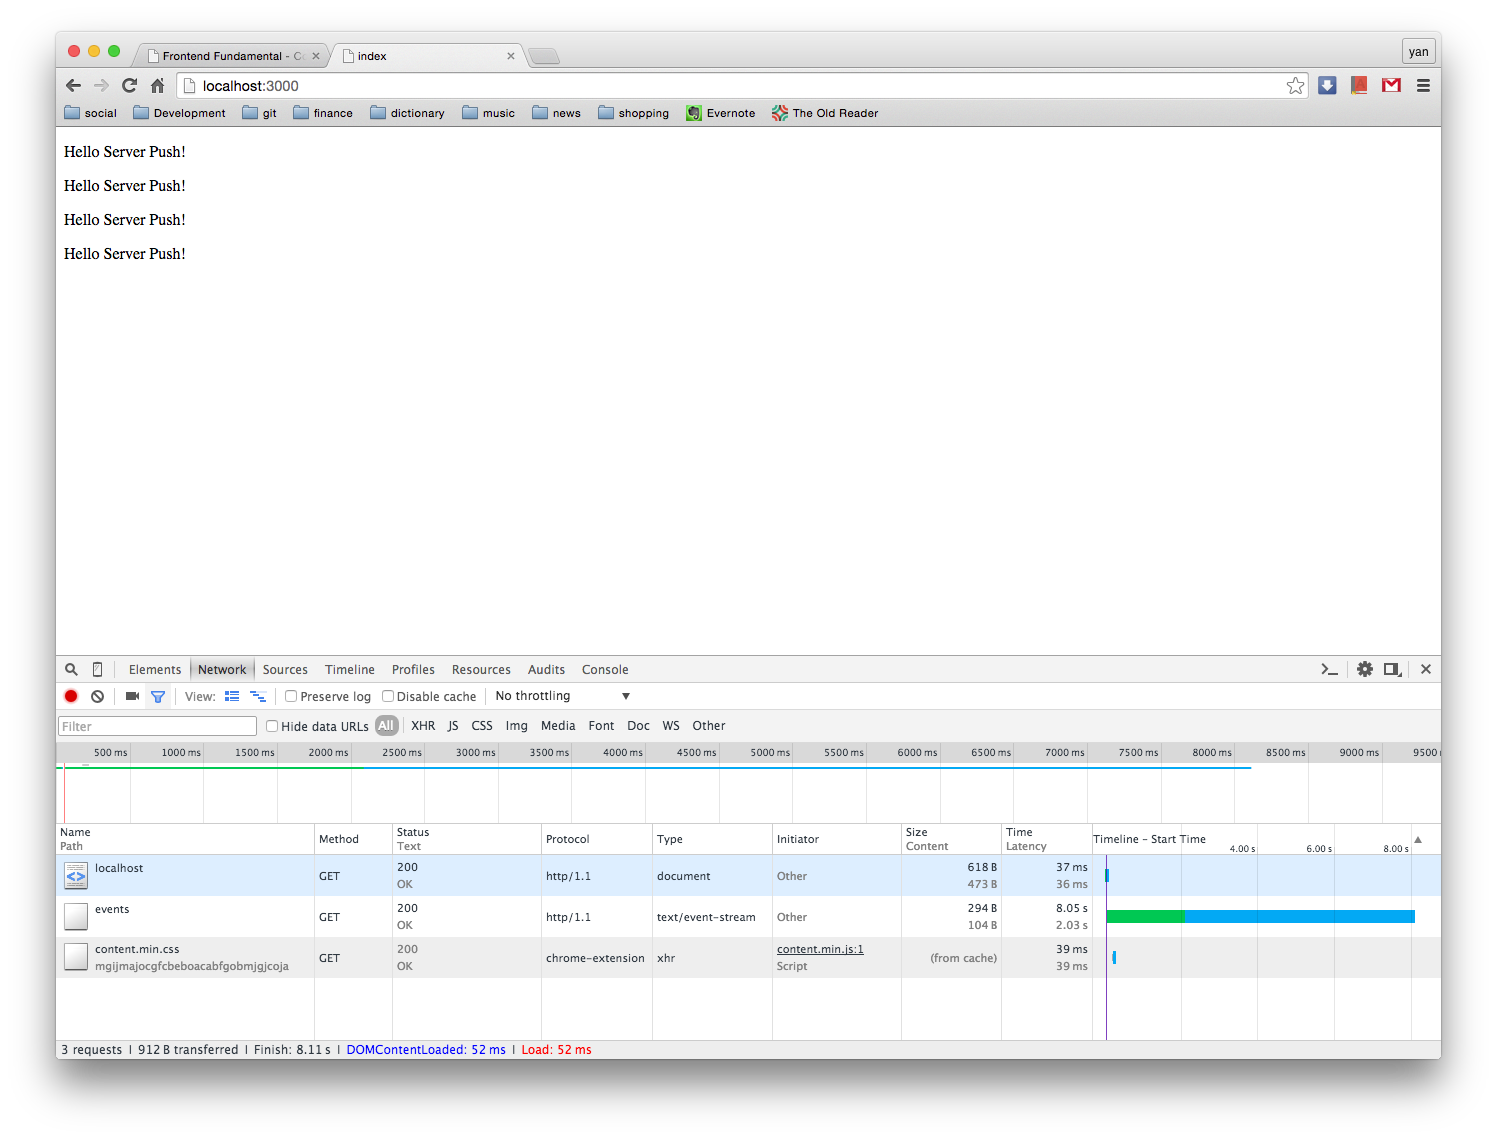Filter requests by WS

coord(671,726)
